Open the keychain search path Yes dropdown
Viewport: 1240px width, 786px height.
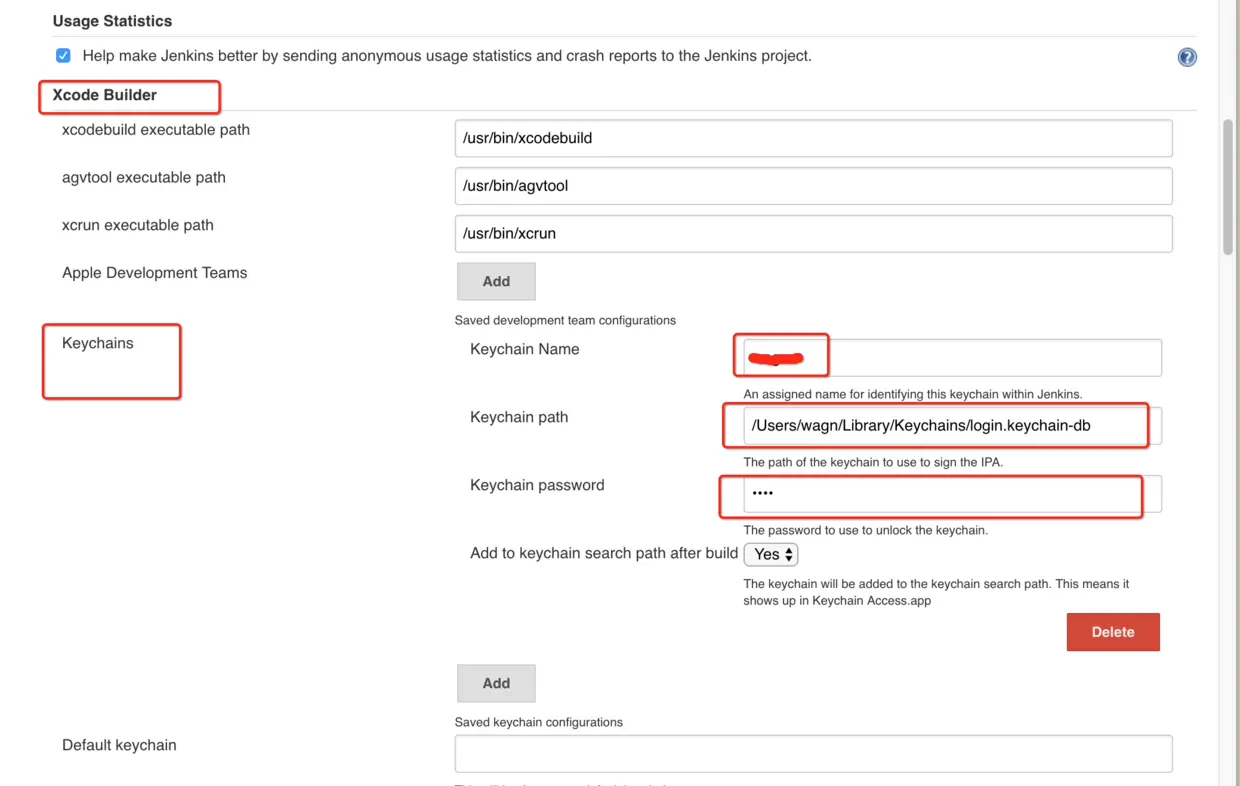tap(771, 554)
